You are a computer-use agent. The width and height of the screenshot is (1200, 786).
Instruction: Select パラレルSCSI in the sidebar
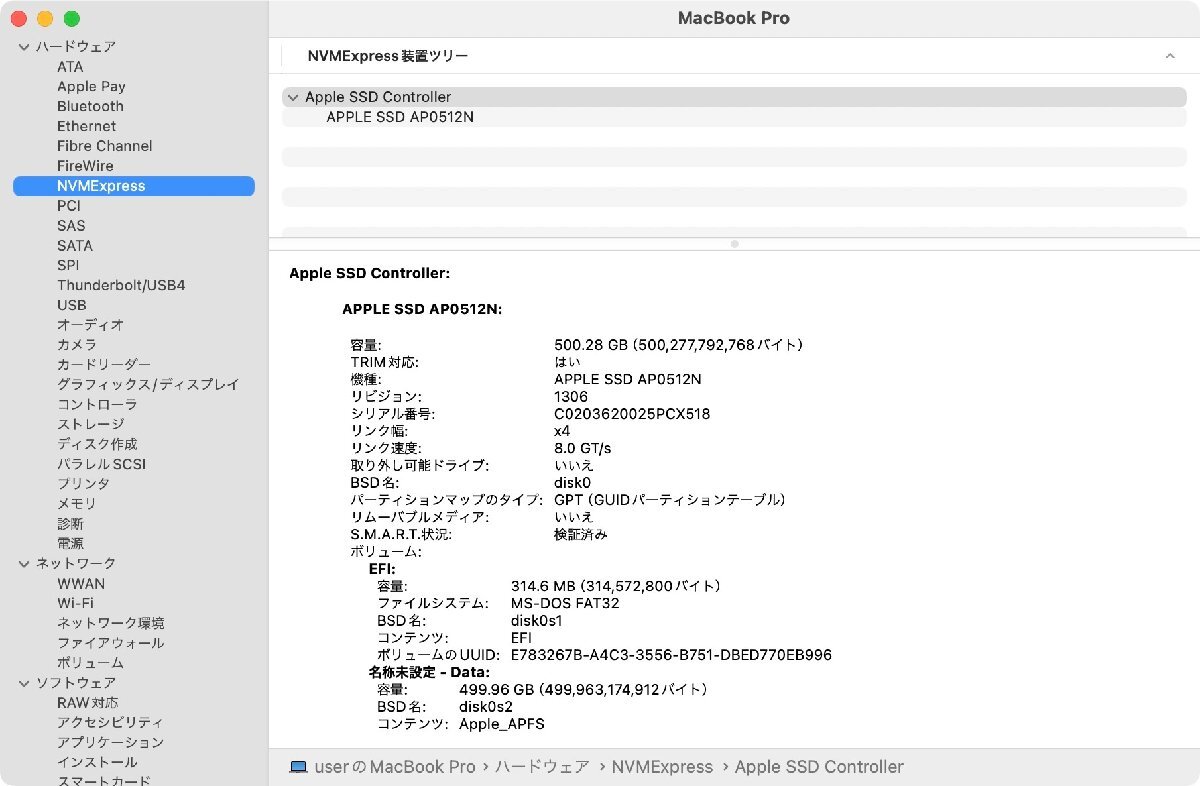click(101, 464)
